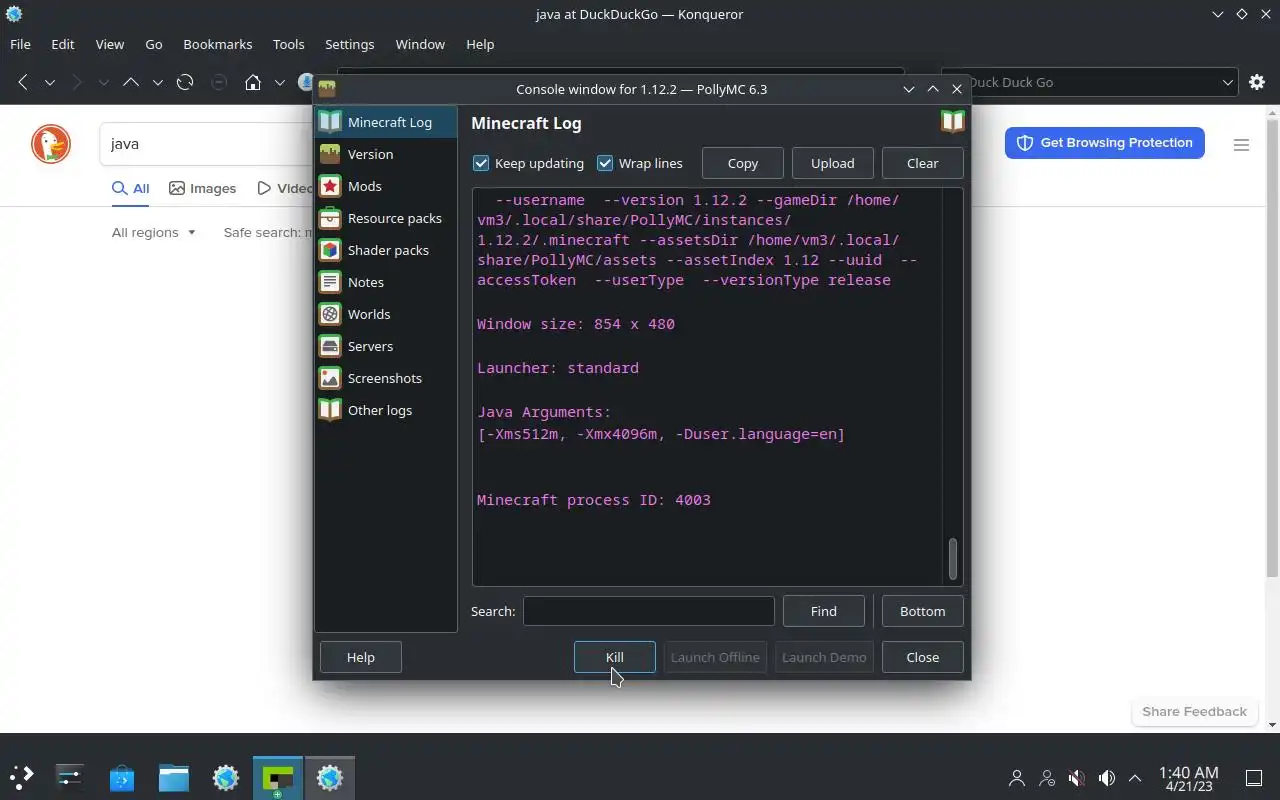Focus the log Search input field
Screen dimensions: 1280x800
649,611
